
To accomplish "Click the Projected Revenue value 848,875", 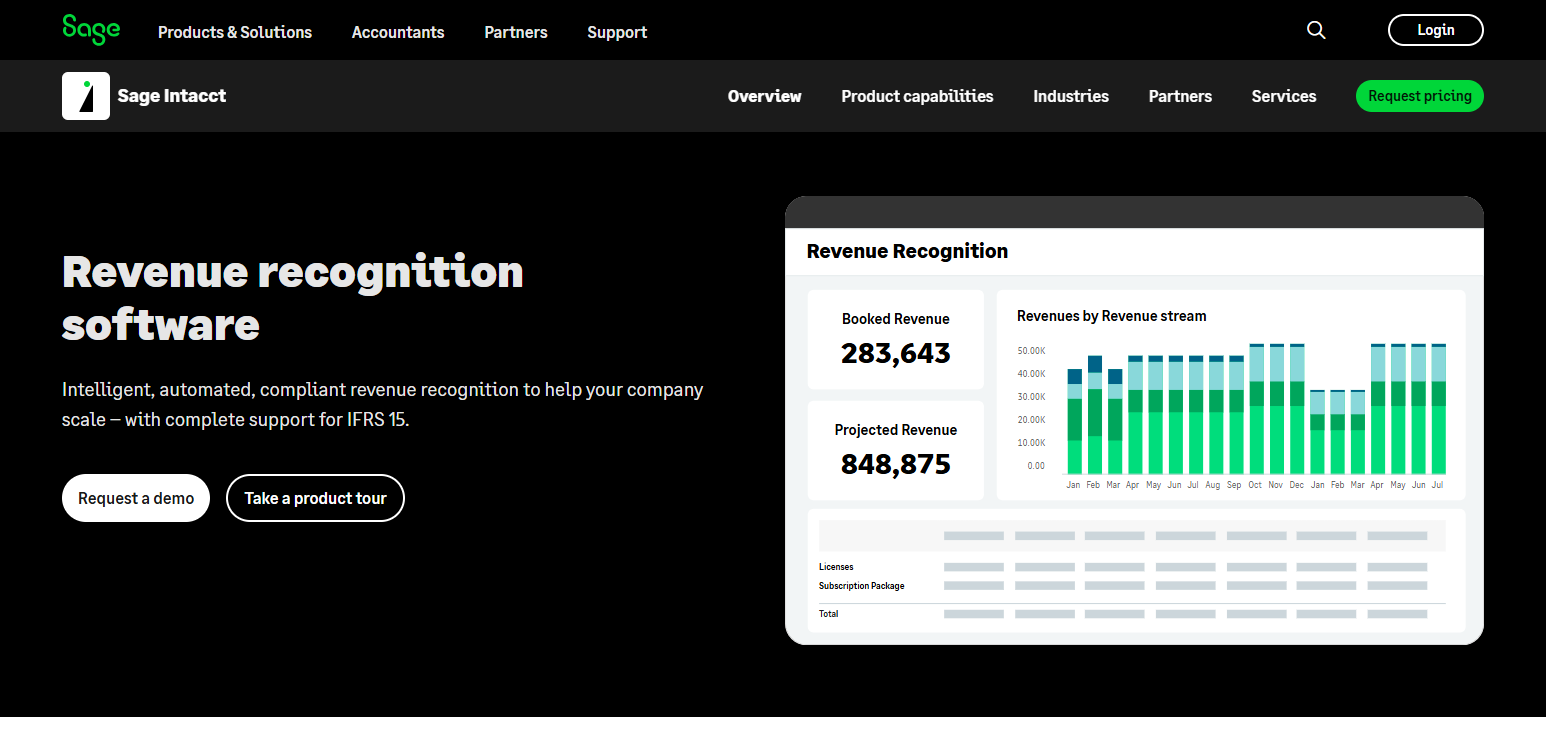I will [x=896, y=464].
